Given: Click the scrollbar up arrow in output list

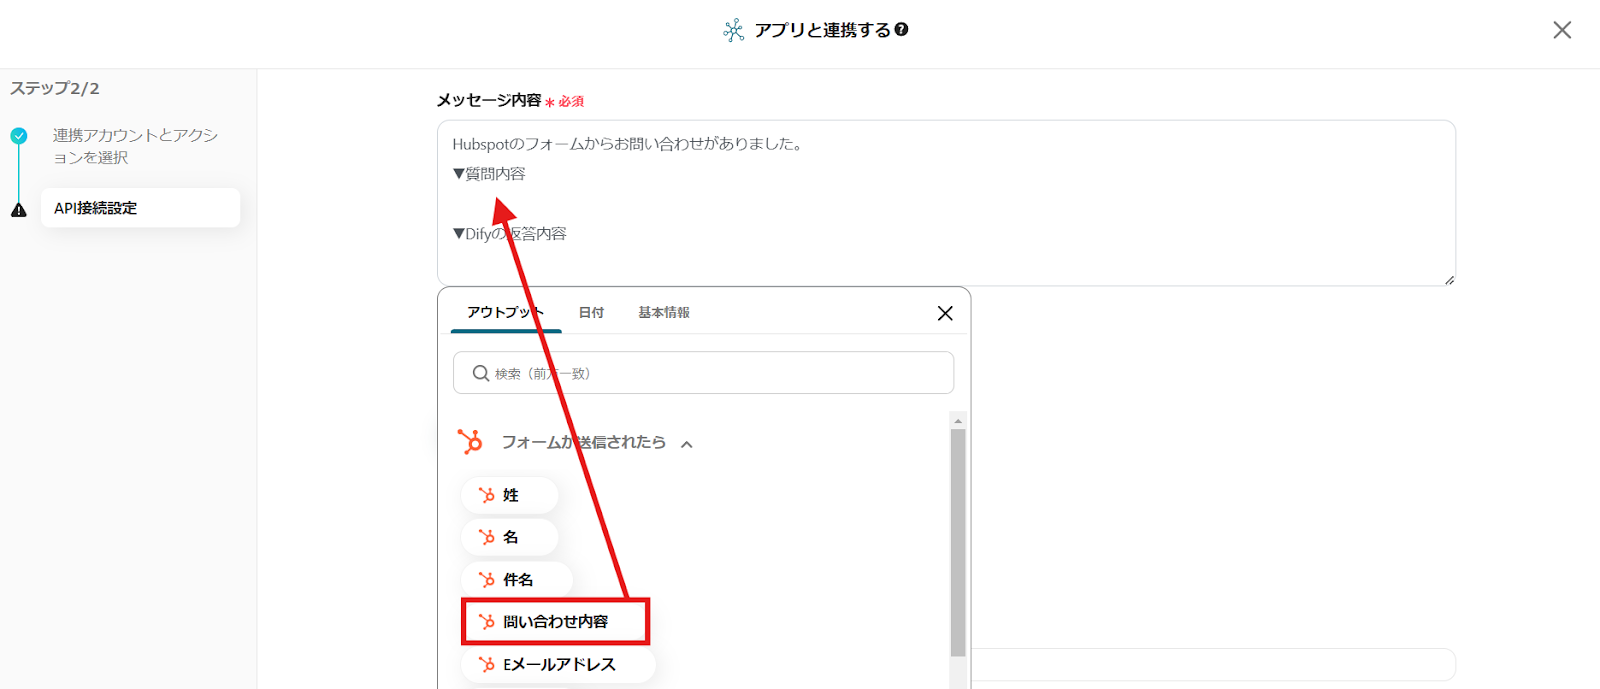Looking at the screenshot, I should (958, 421).
